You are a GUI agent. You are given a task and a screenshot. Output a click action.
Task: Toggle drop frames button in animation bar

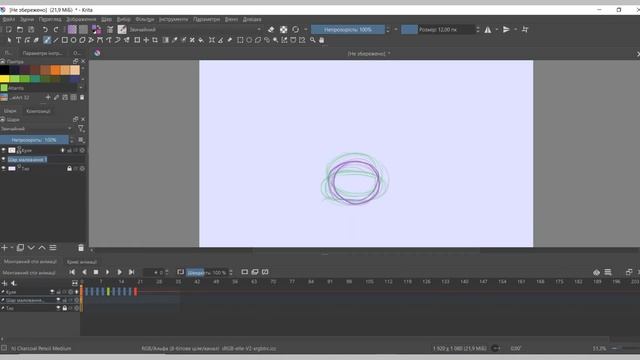coord(181,272)
